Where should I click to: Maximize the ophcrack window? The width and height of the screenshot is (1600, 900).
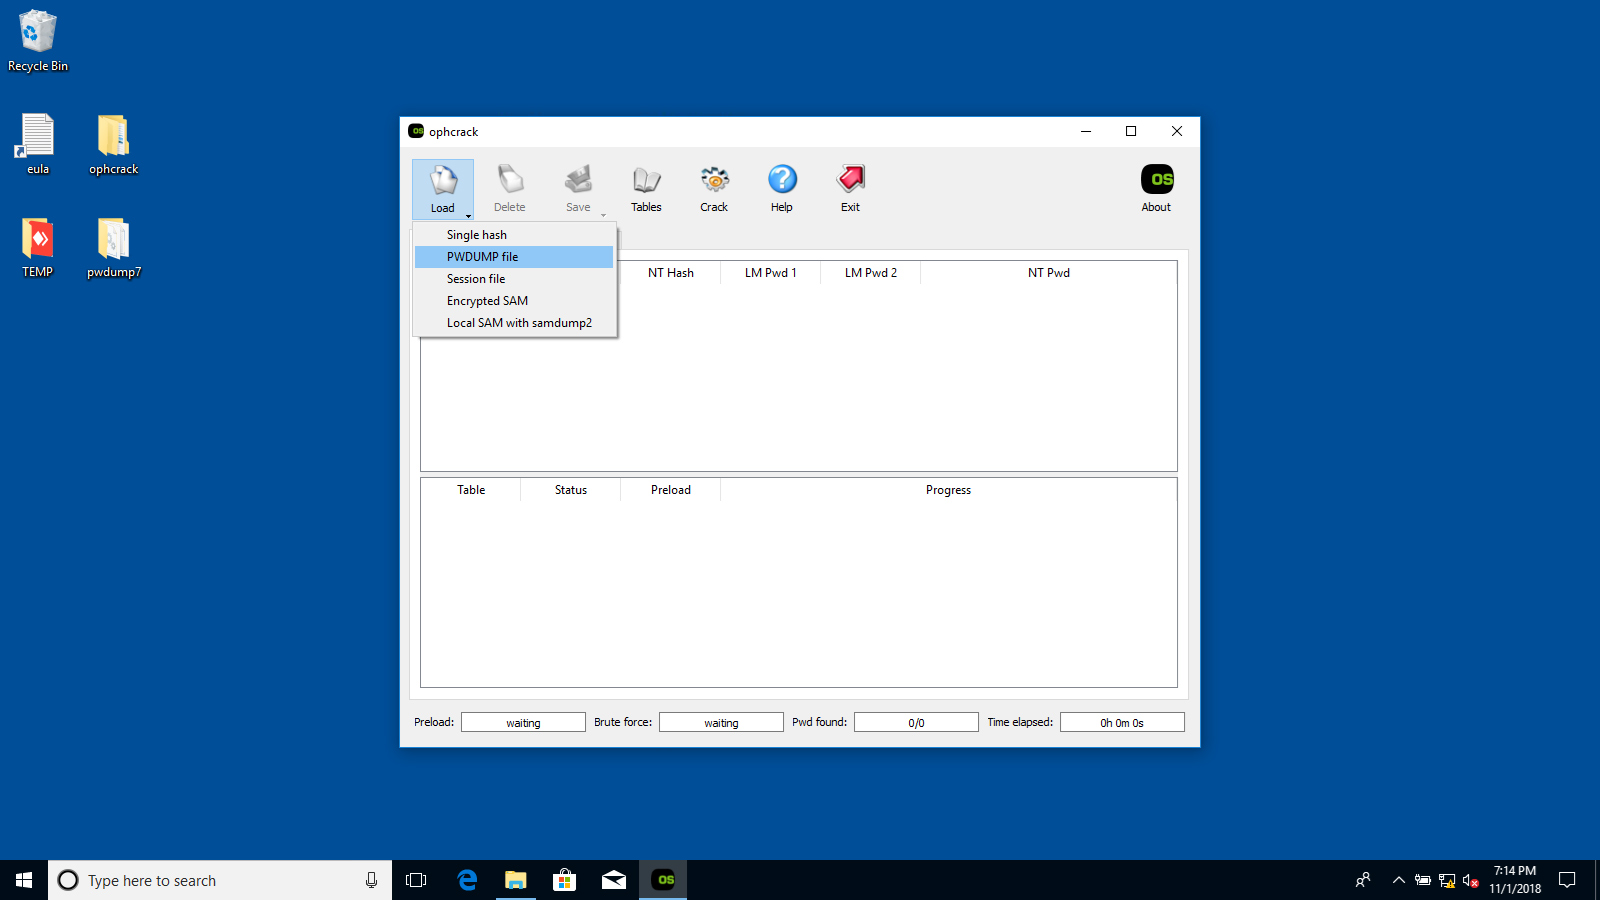click(1131, 131)
